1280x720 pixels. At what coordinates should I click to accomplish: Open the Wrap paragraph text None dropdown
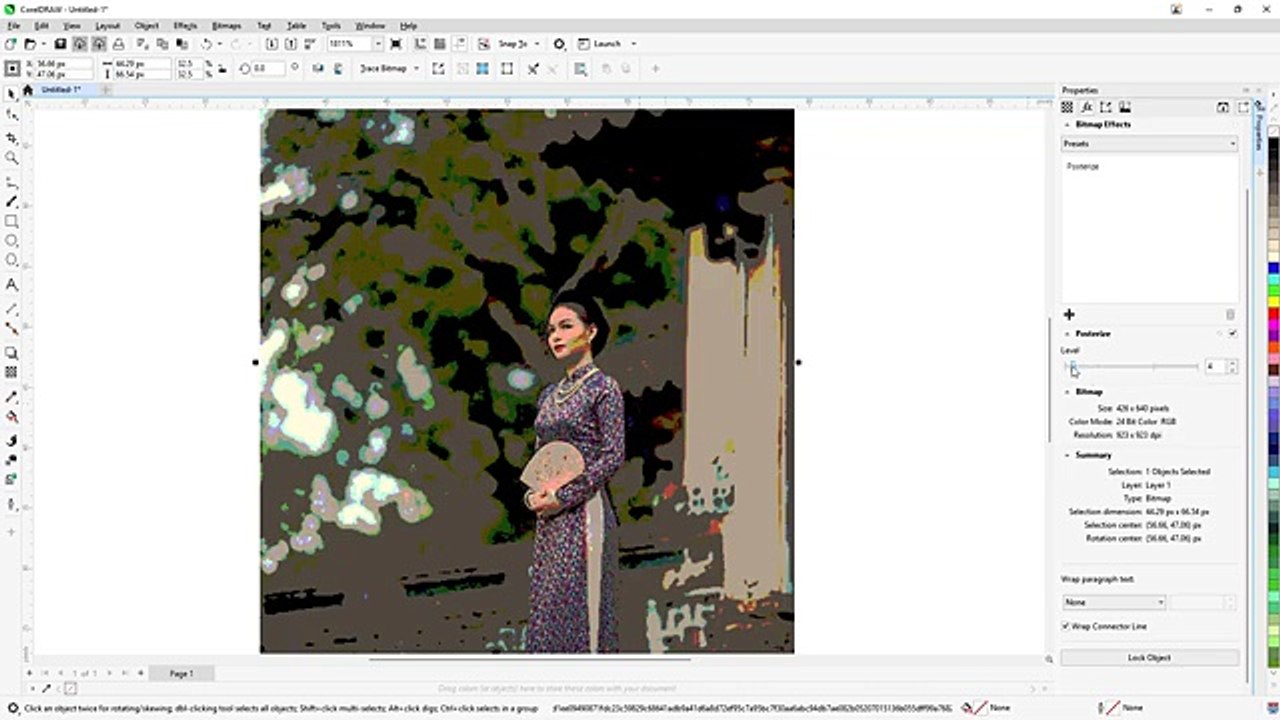click(1114, 602)
